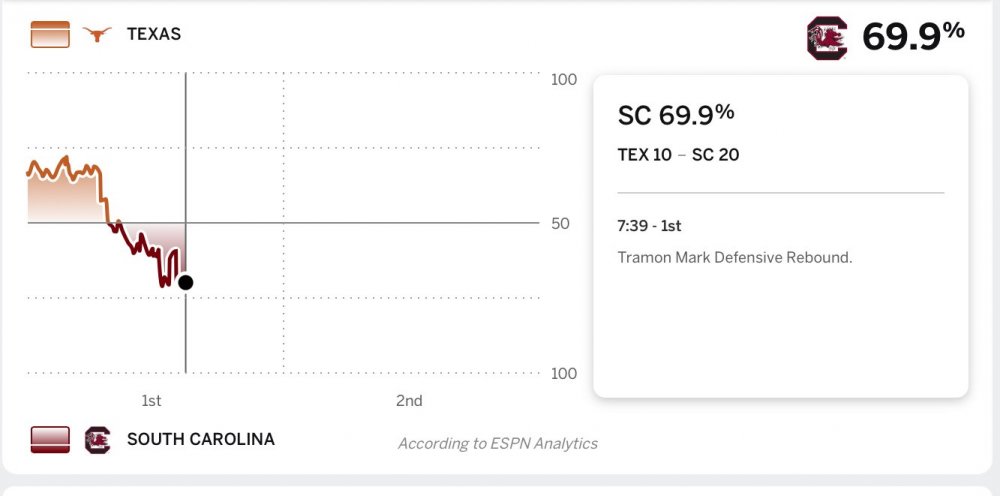Screen dimensions: 1000x496
Task: Select the 2nd half label
Action: pyautogui.click(x=409, y=401)
